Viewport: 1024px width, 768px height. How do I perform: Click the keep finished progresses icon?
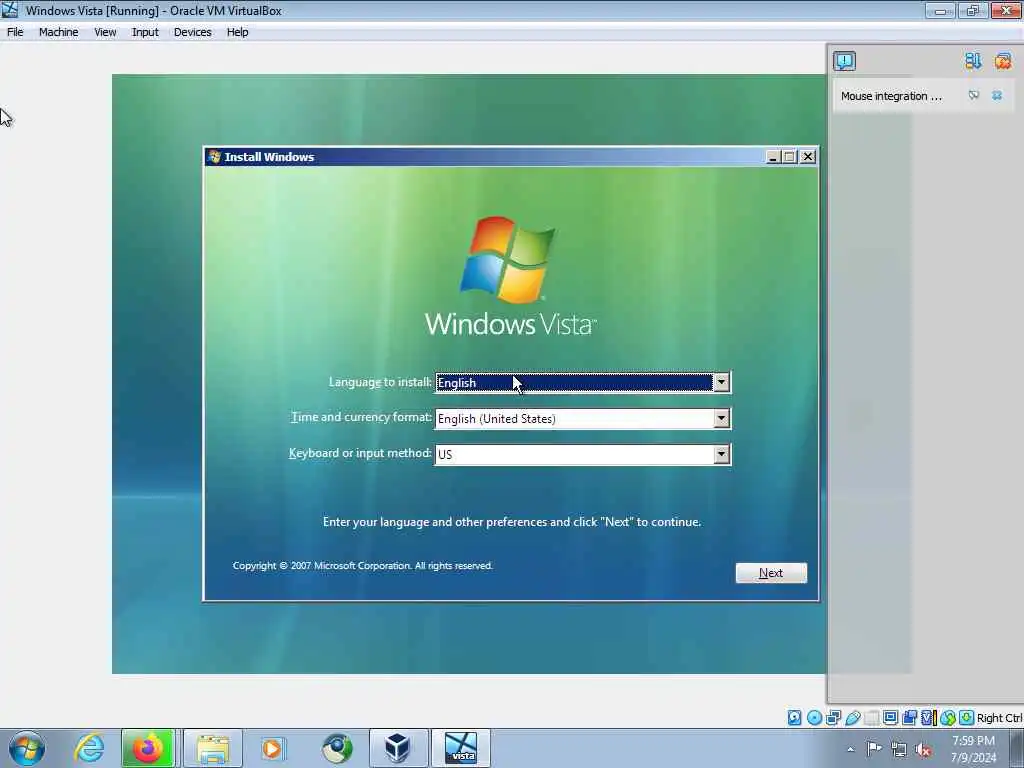(973, 61)
